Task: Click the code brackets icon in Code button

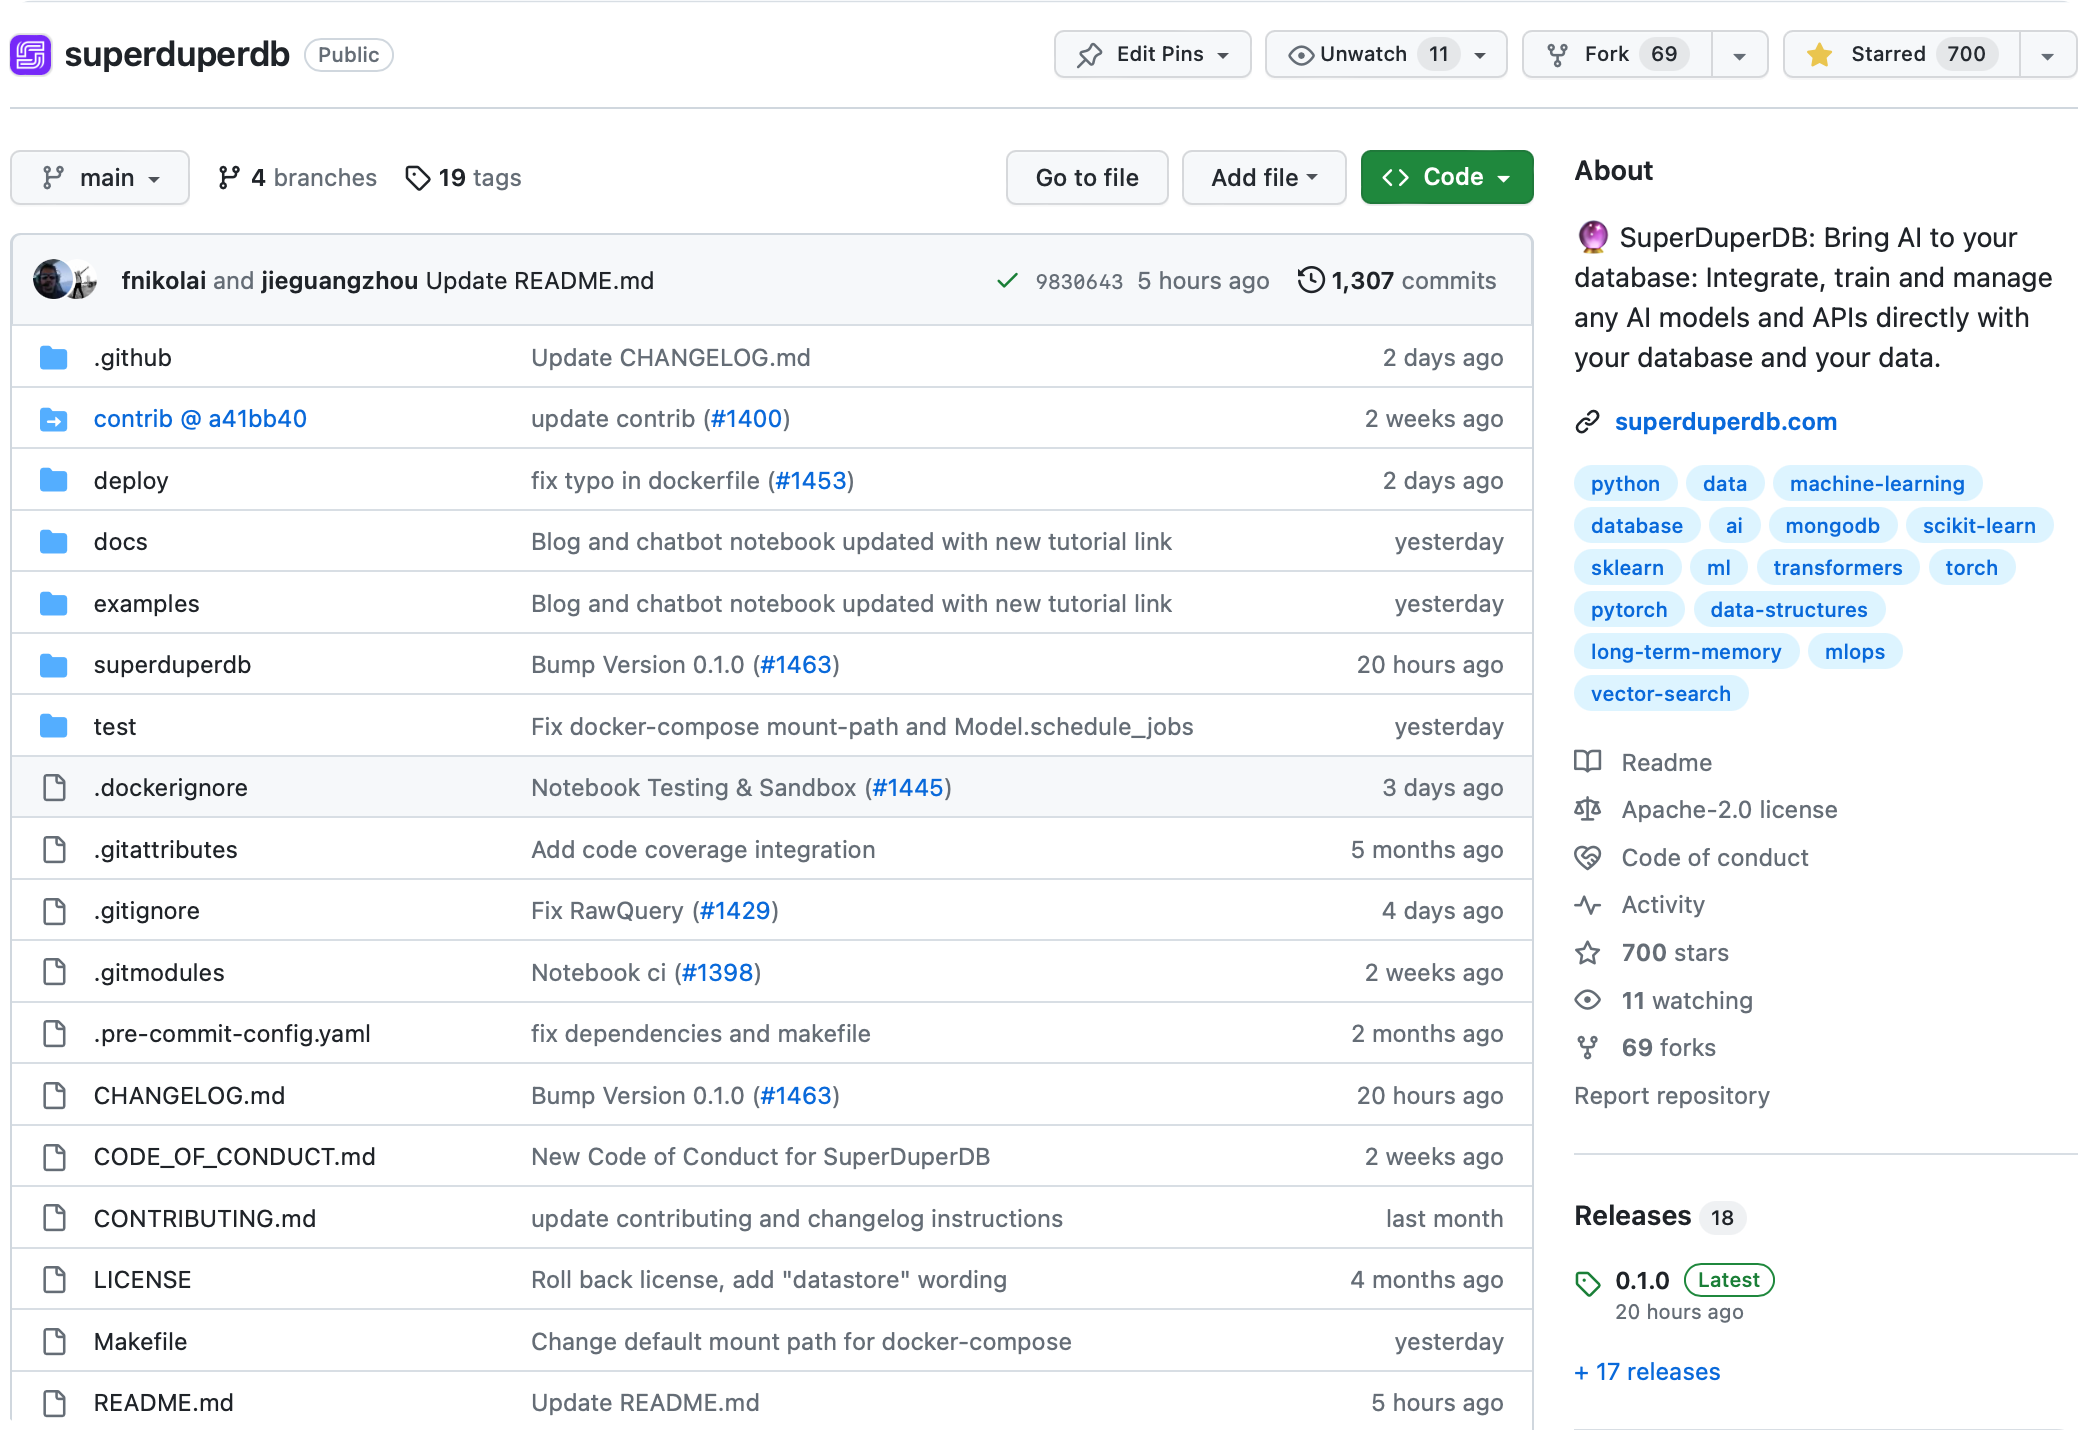Action: tap(1396, 177)
